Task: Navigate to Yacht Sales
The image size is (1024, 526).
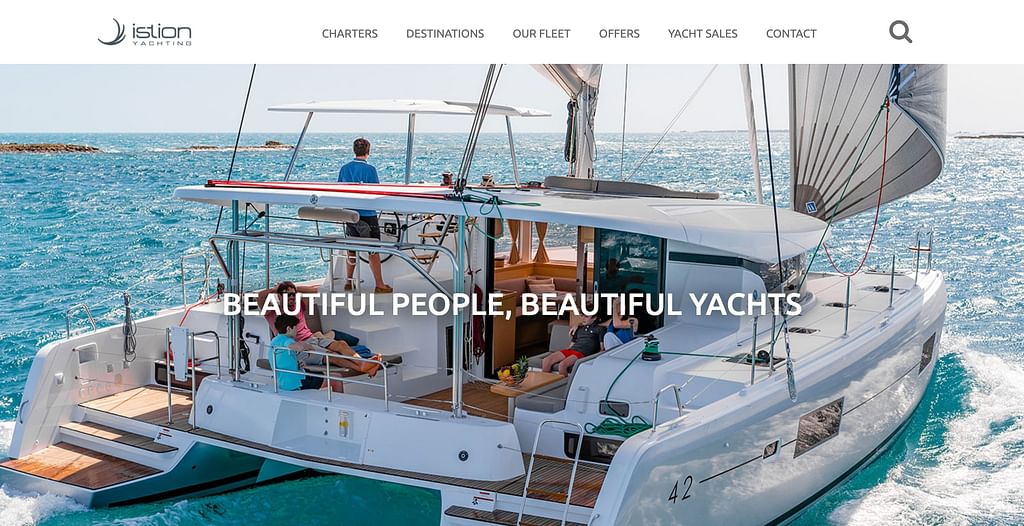Action: (703, 33)
